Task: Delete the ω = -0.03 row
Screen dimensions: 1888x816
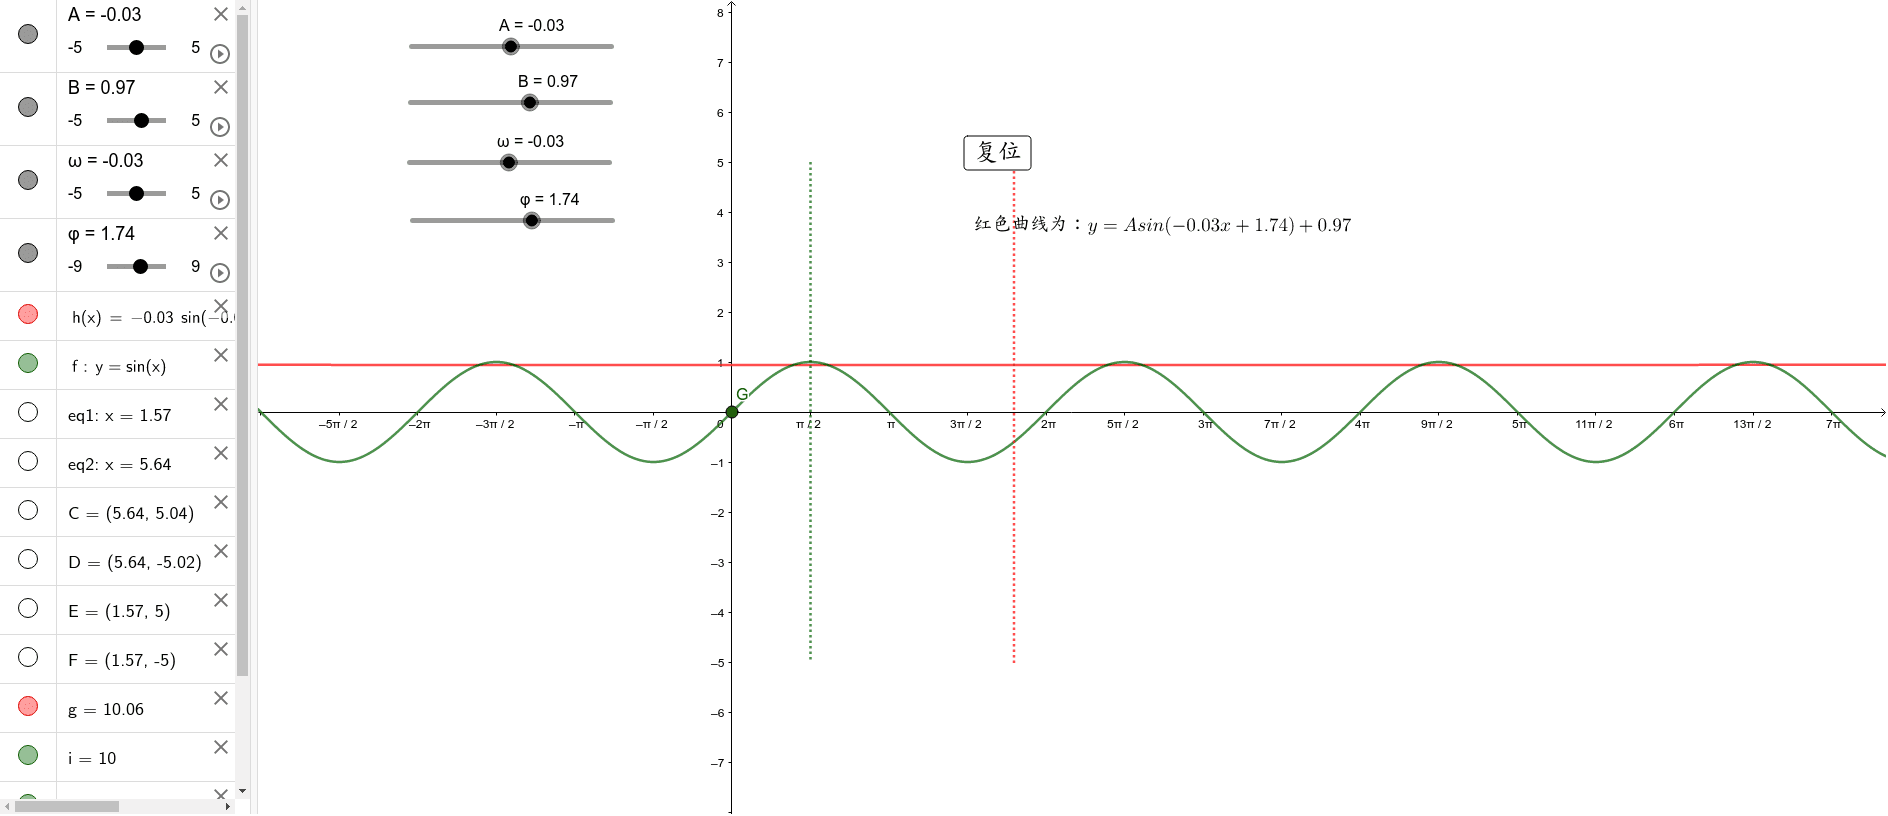Action: (221, 160)
